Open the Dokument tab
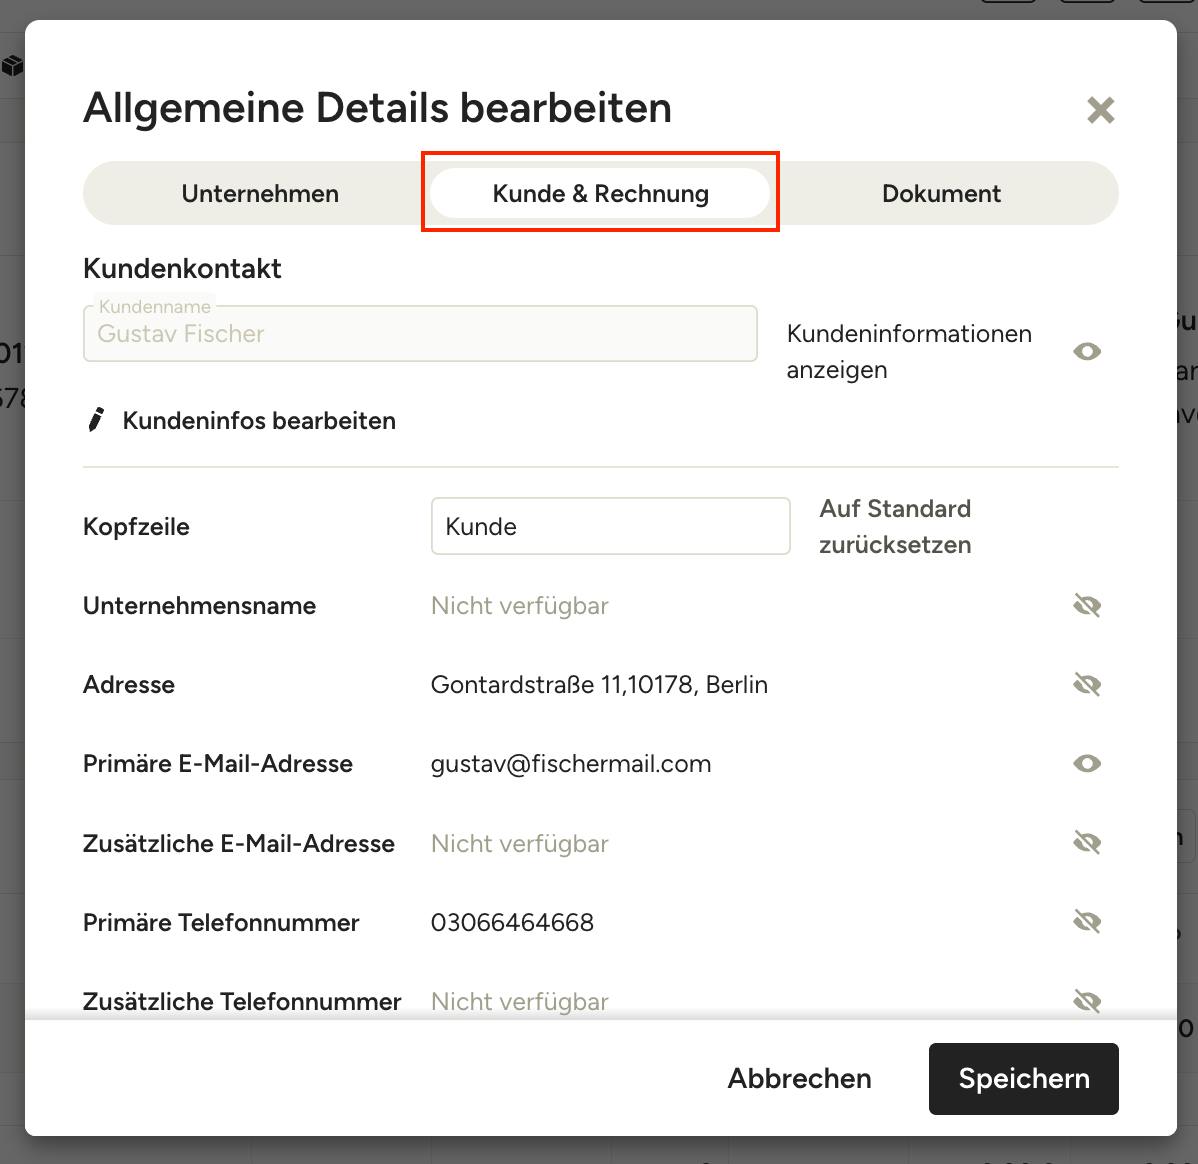This screenshot has width=1198, height=1164. 941,193
